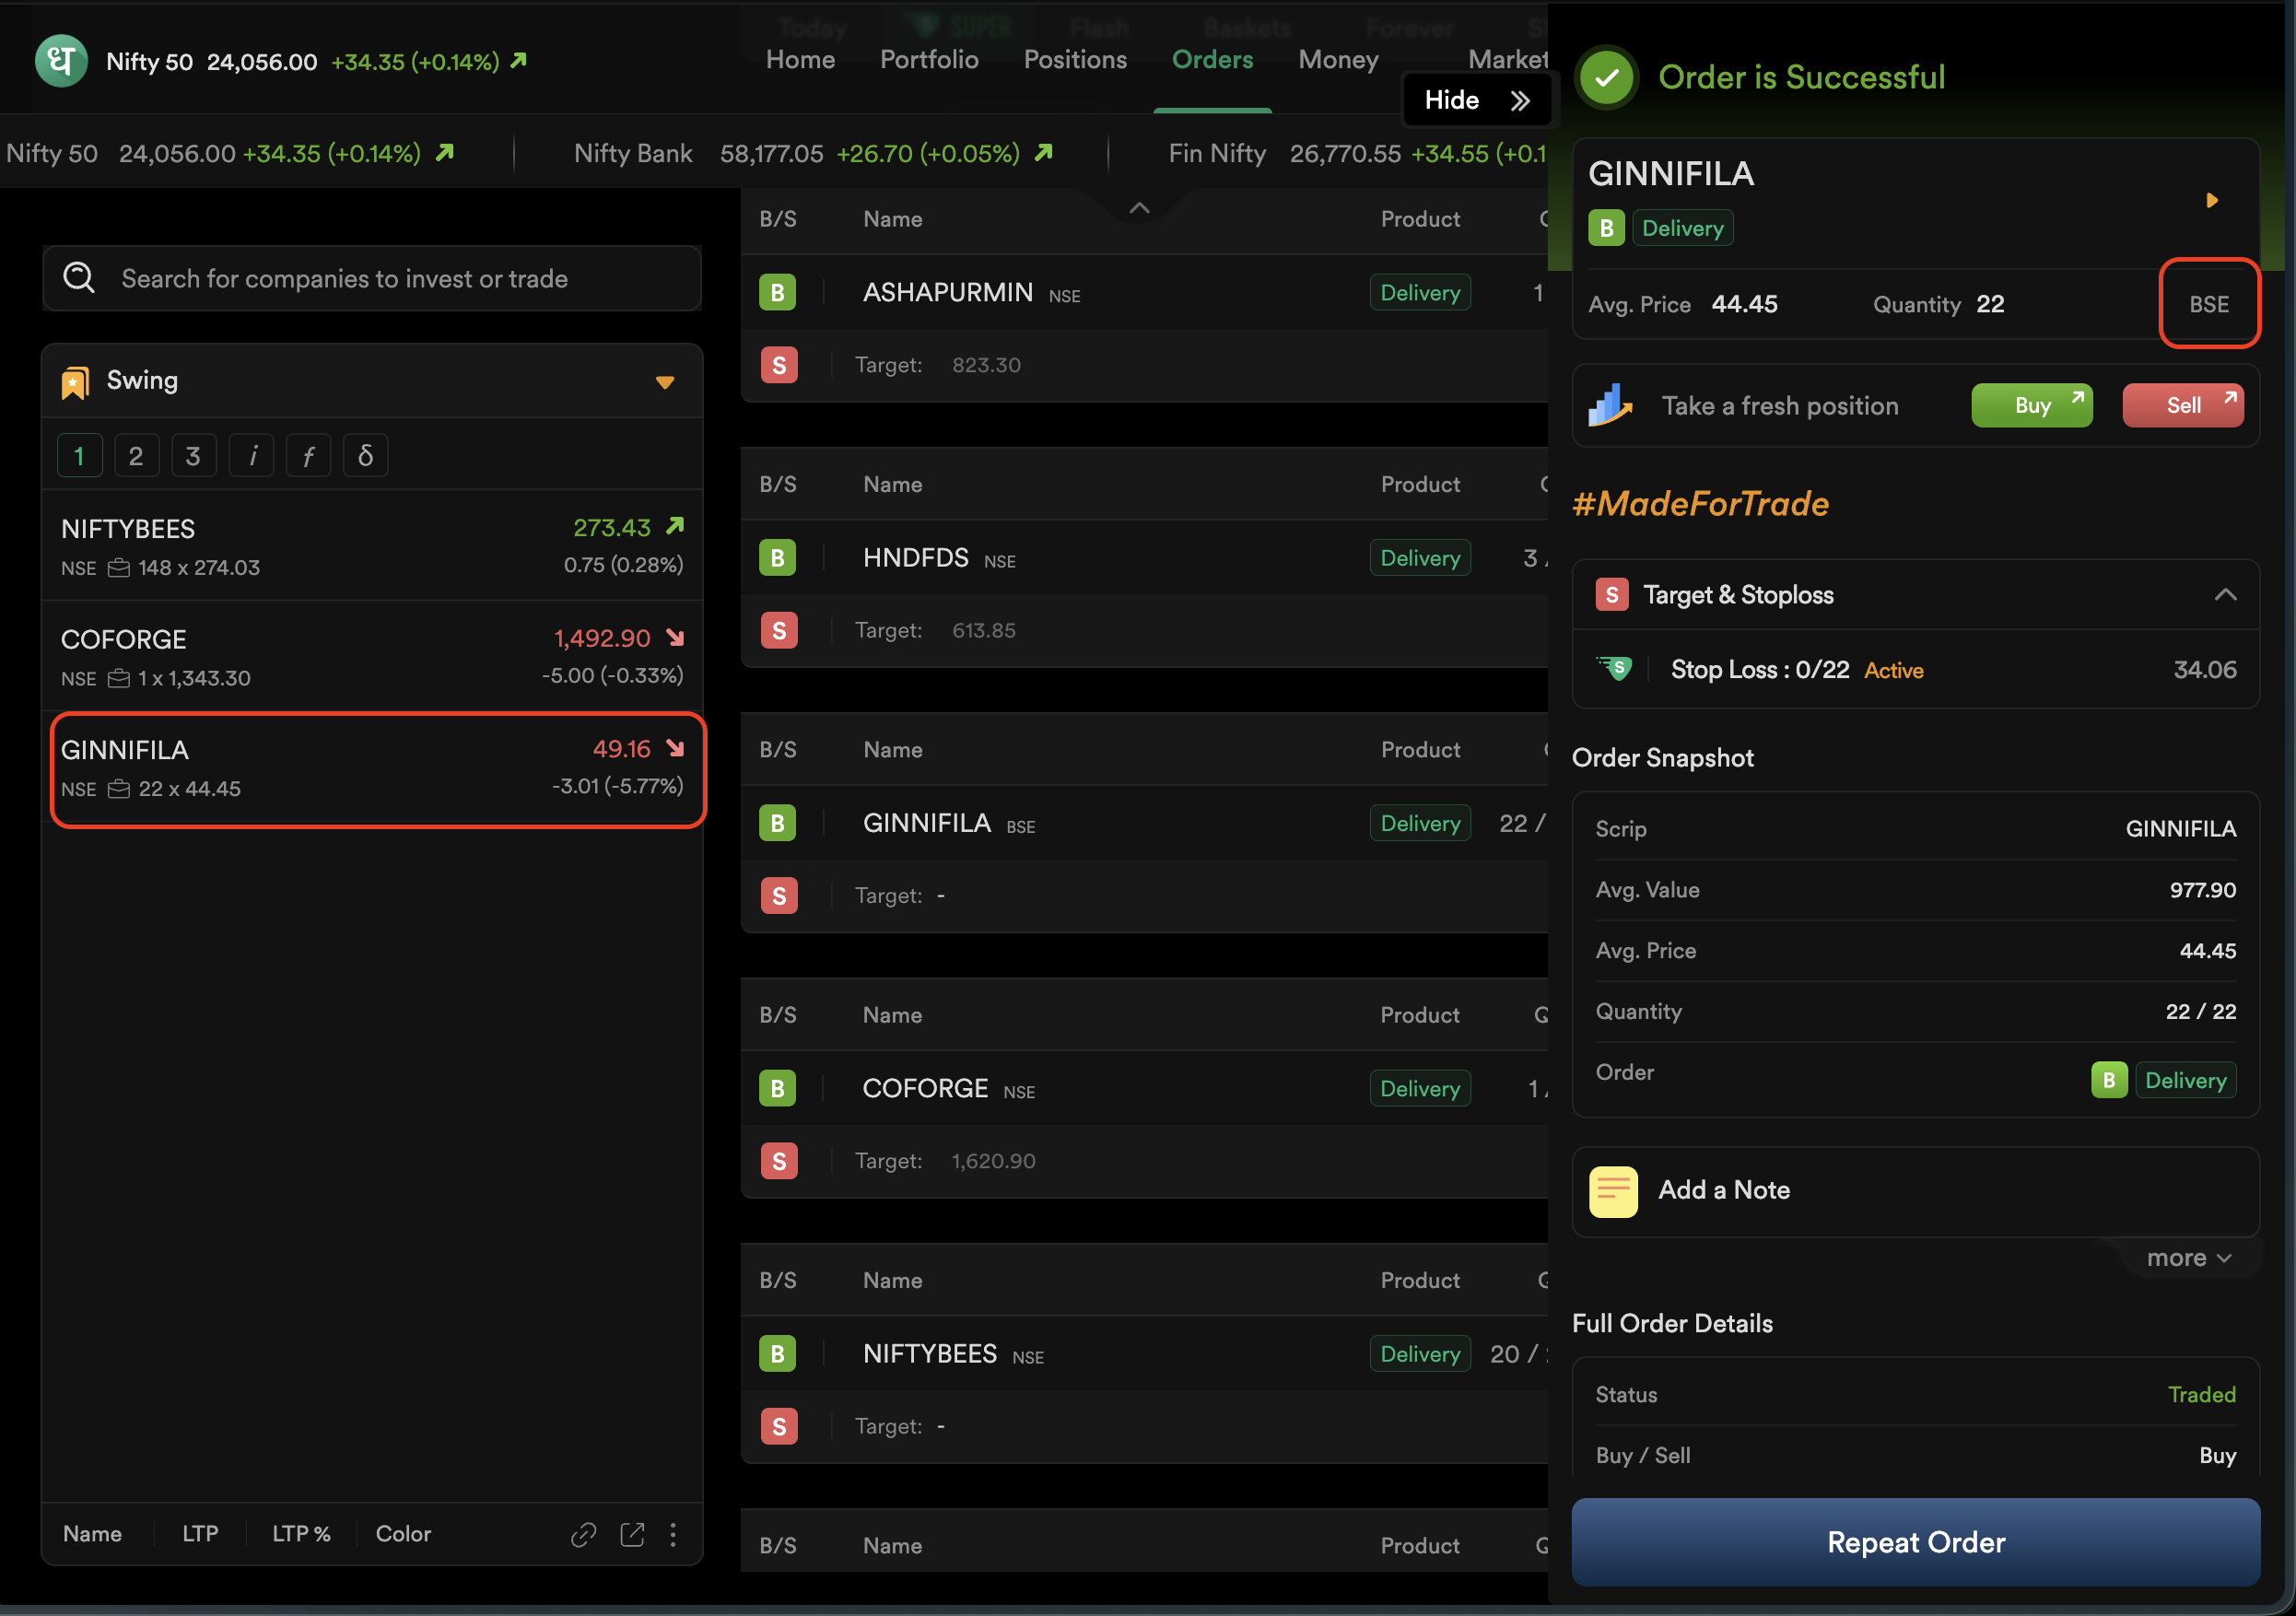Viewport: 2296px width, 1616px height.
Task: Click the red Sell button
Action: click(x=2183, y=405)
